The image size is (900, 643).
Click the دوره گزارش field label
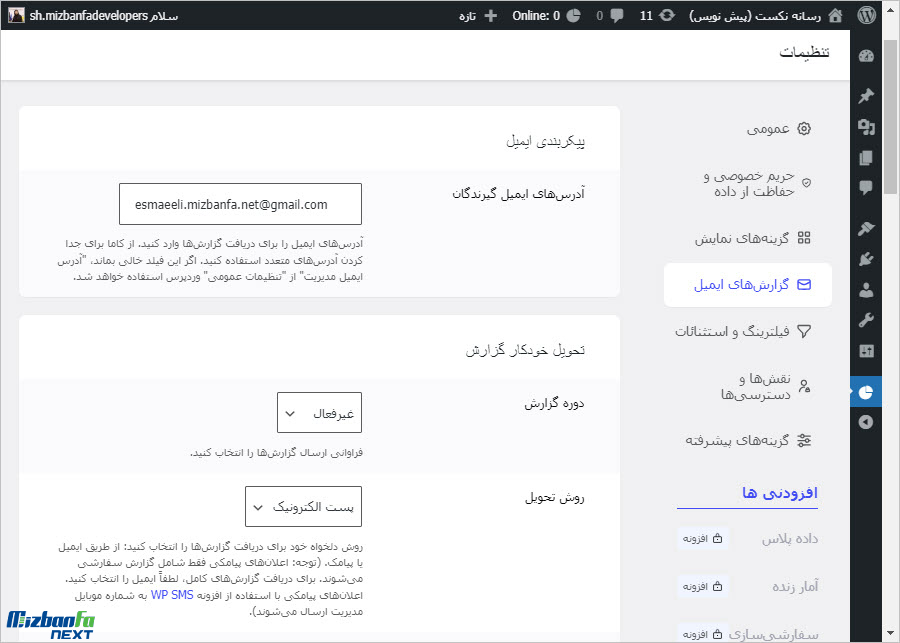coord(554,404)
